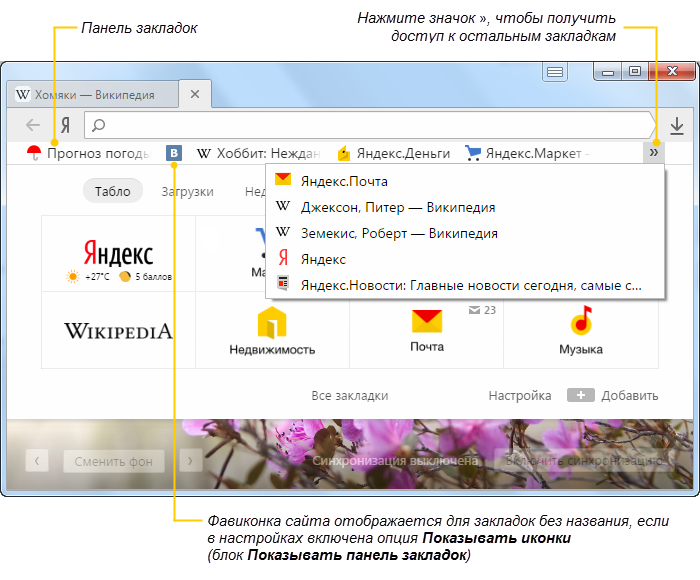Maximize the browser window
This screenshot has height=580, width=700.
click(635, 72)
